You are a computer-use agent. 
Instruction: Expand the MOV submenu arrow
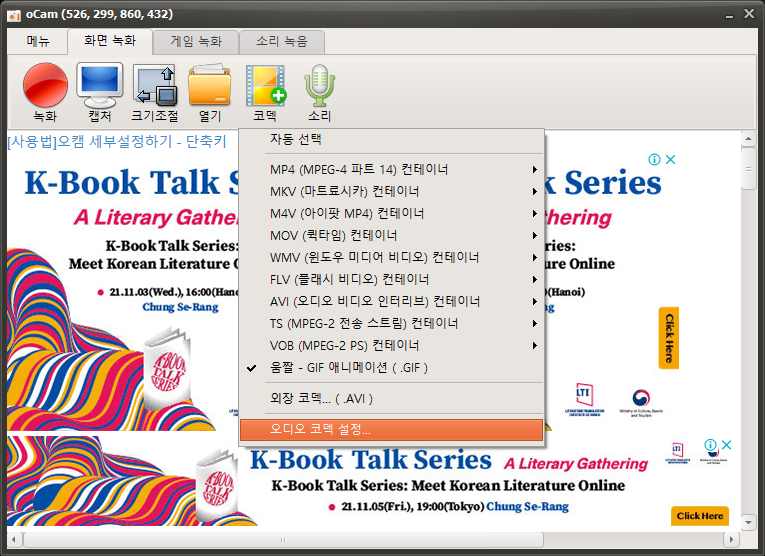pyautogui.click(x=535, y=235)
